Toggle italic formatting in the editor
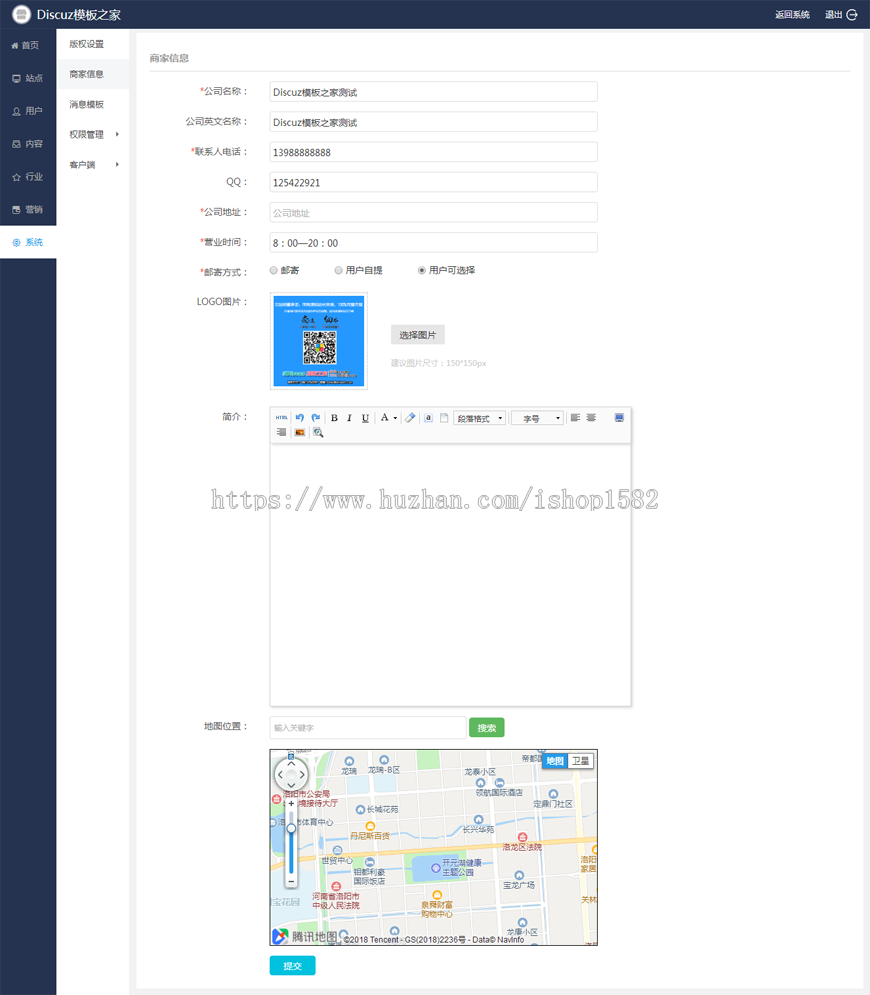Viewport: 870px width, 995px height. (349, 418)
